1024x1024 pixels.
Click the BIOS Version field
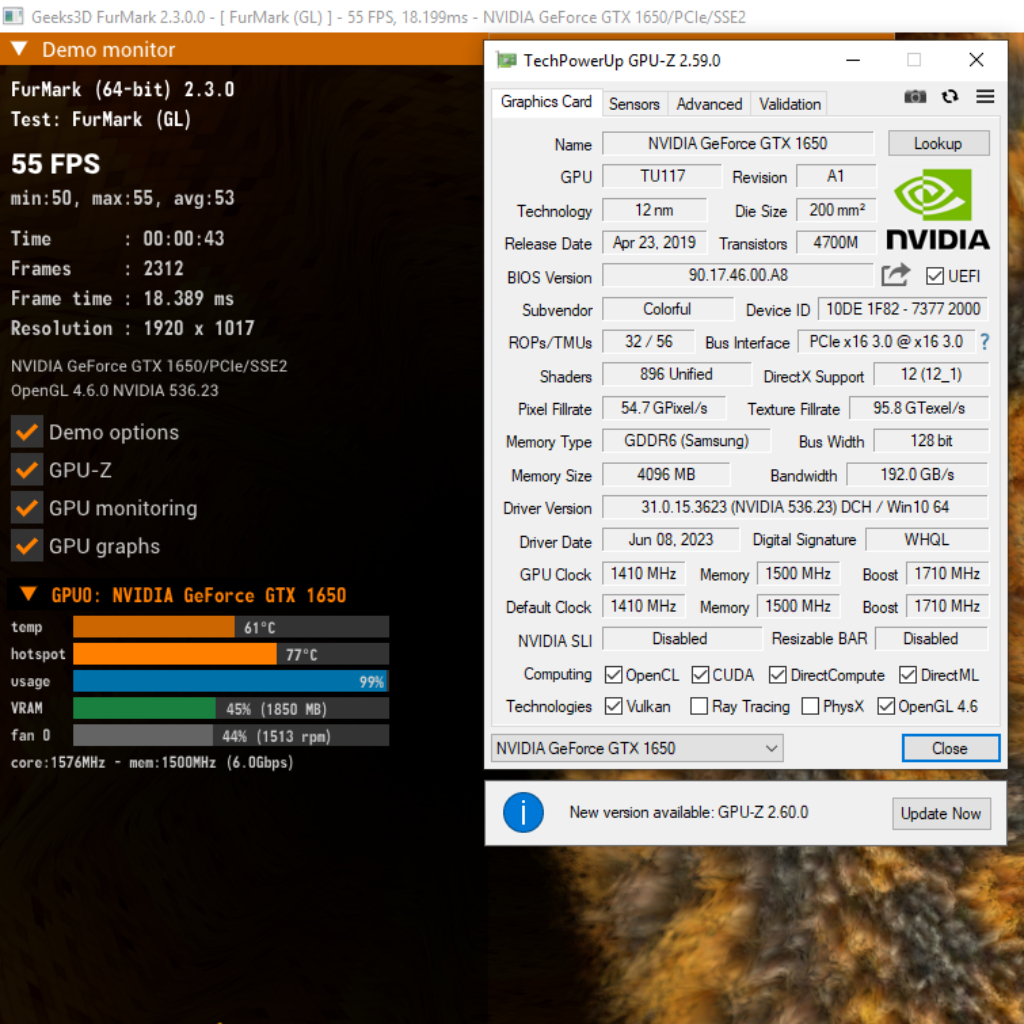click(737, 275)
